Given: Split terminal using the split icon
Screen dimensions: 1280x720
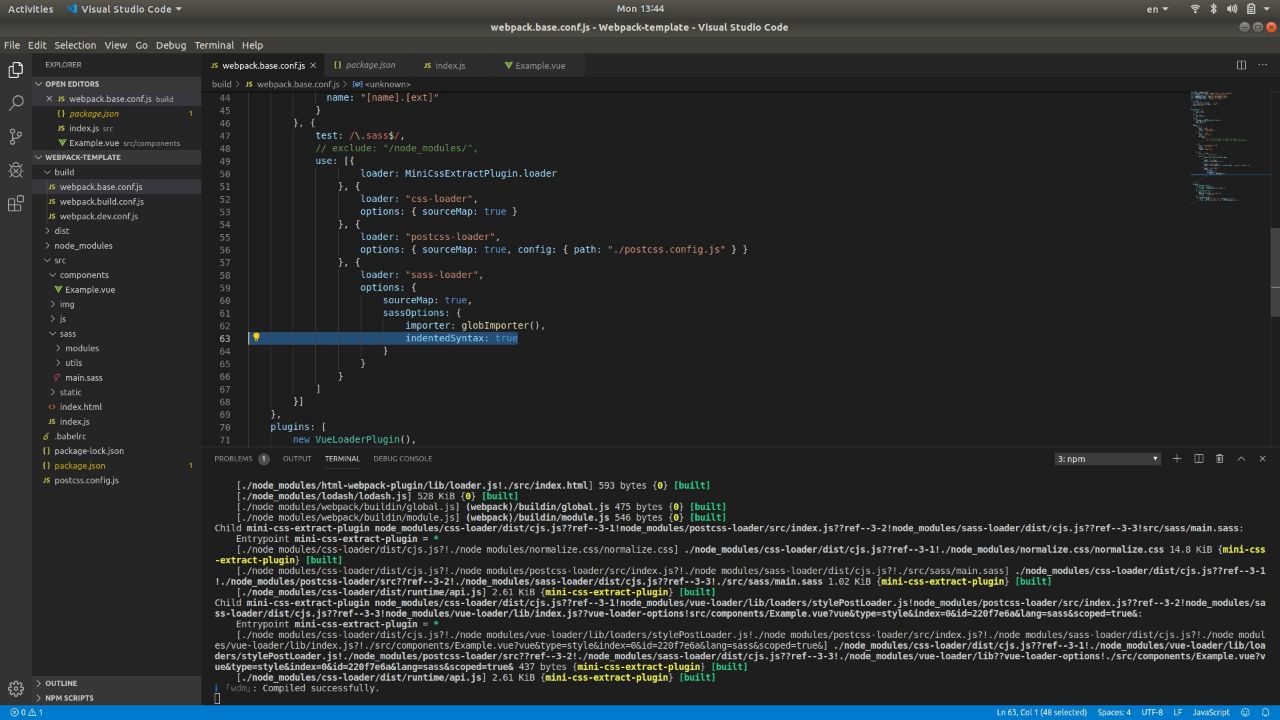Looking at the screenshot, I should tap(1198, 459).
